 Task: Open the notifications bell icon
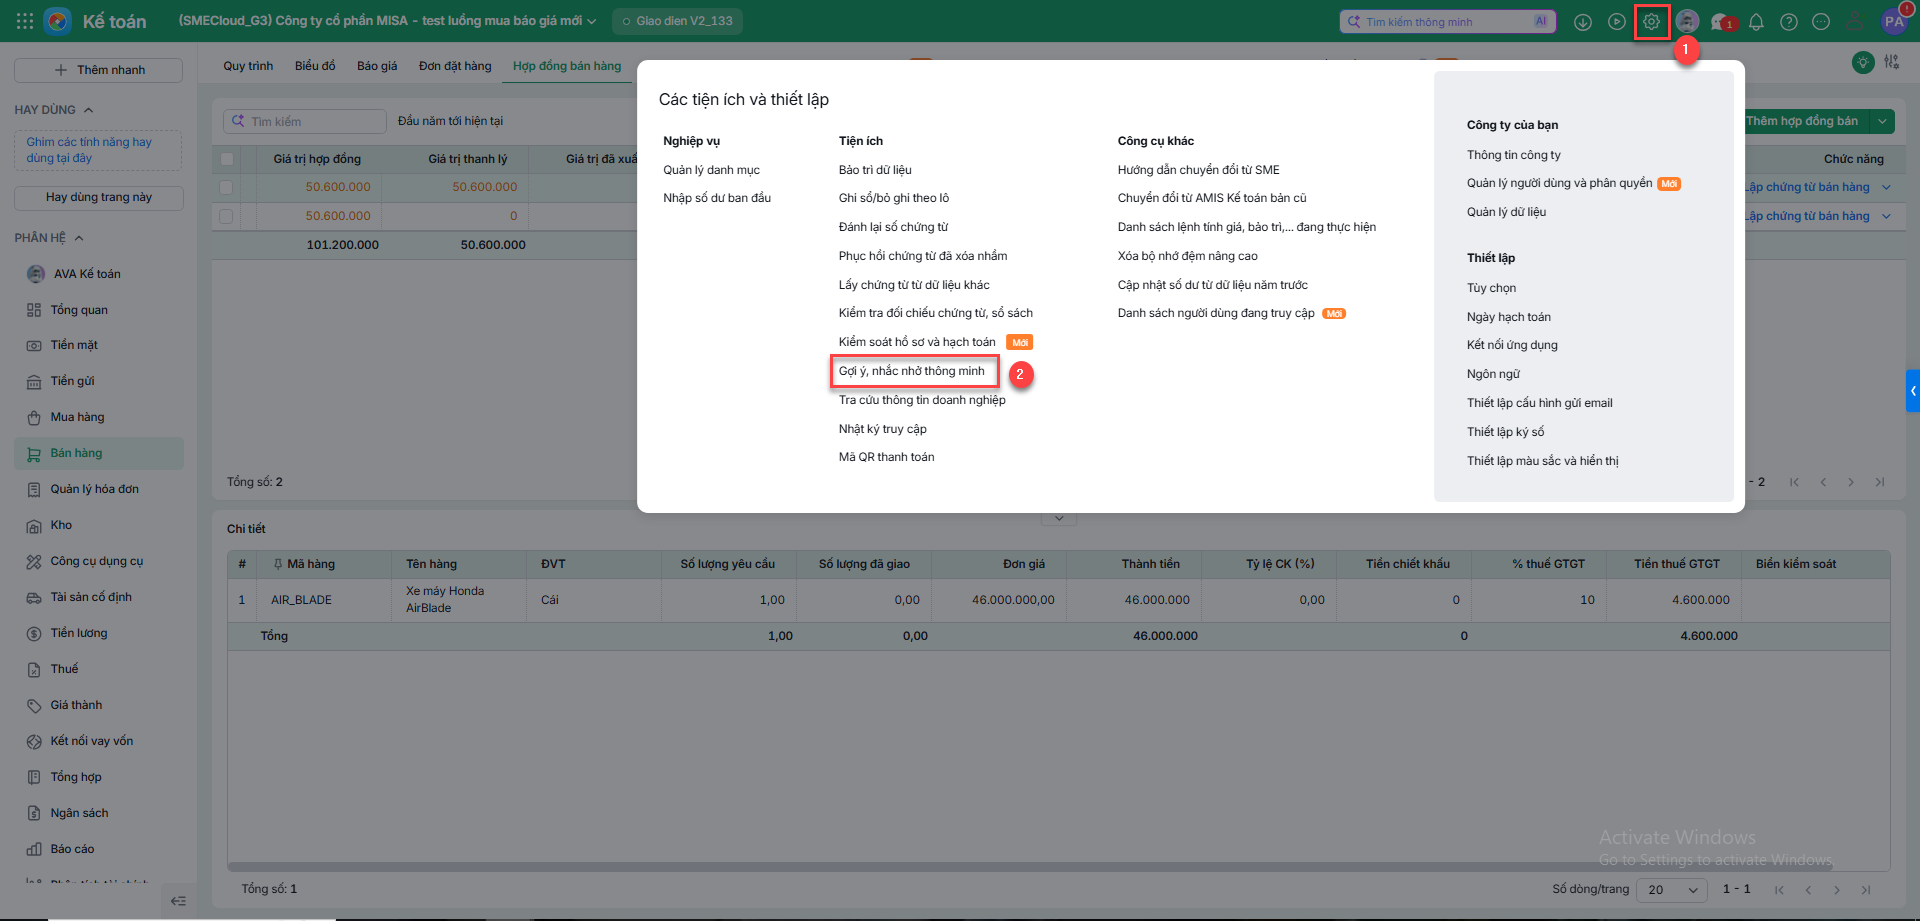pos(1756,22)
